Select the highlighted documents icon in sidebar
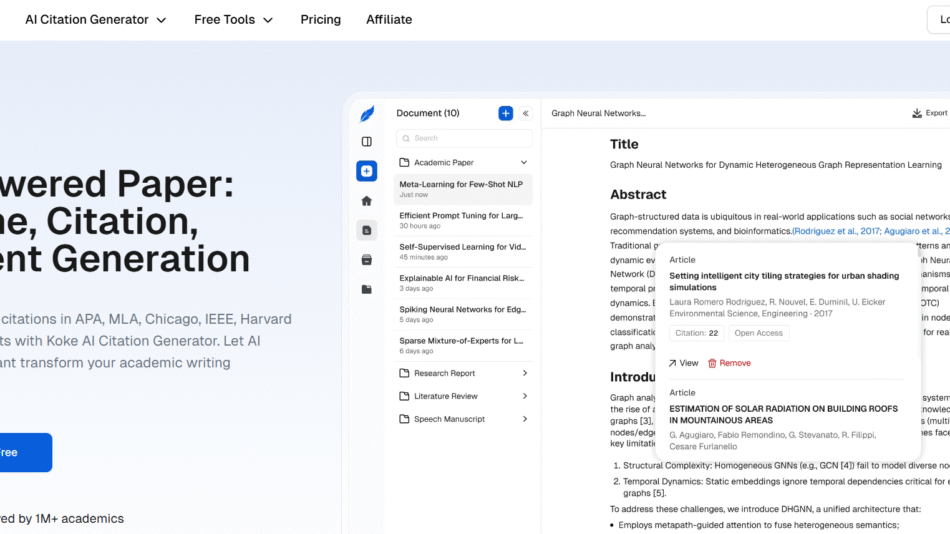The image size is (950, 534). pos(367,230)
